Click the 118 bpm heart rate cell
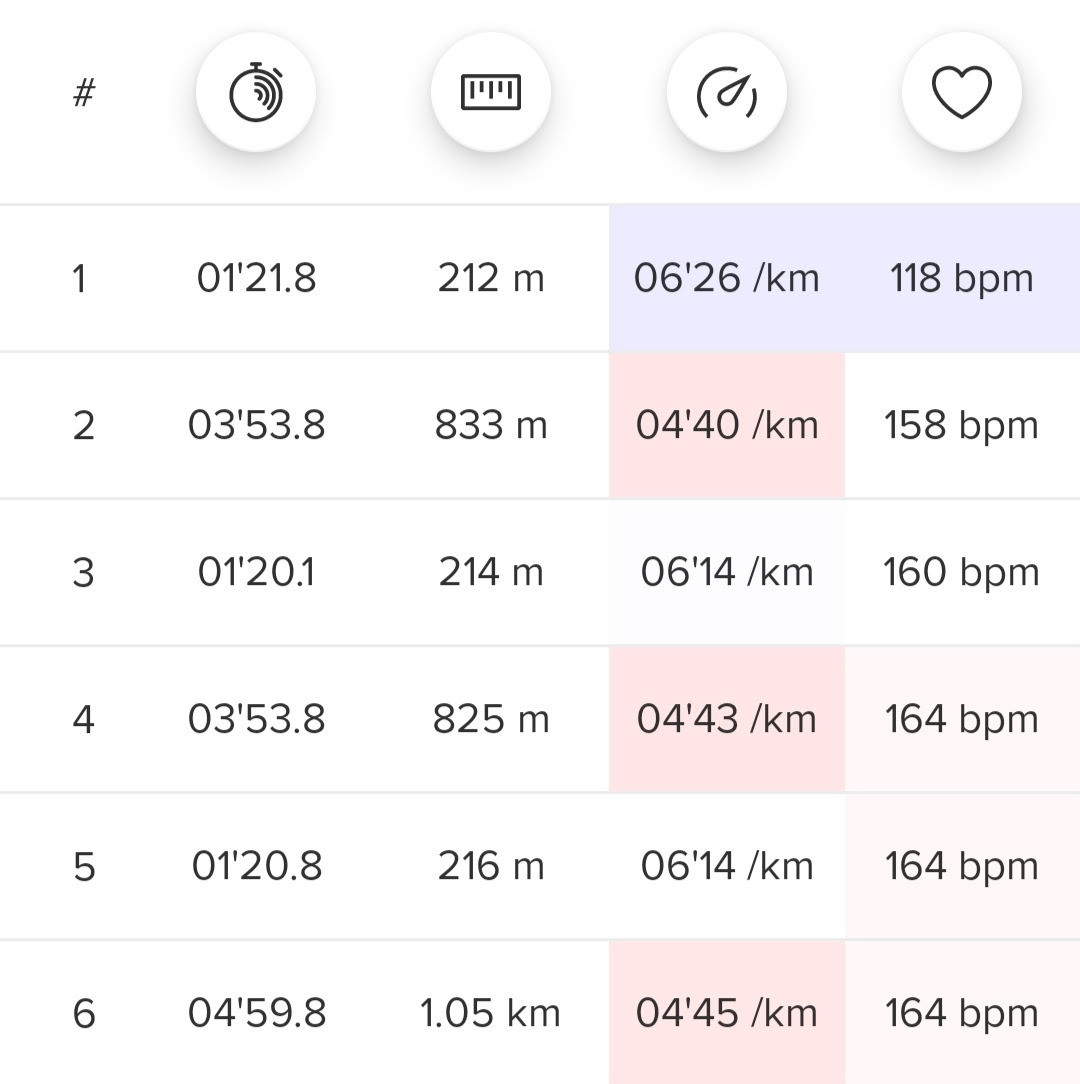 point(961,278)
